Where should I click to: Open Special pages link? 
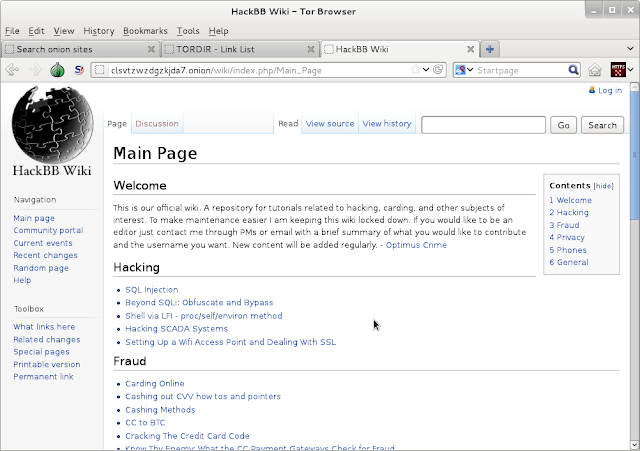click(x=41, y=352)
